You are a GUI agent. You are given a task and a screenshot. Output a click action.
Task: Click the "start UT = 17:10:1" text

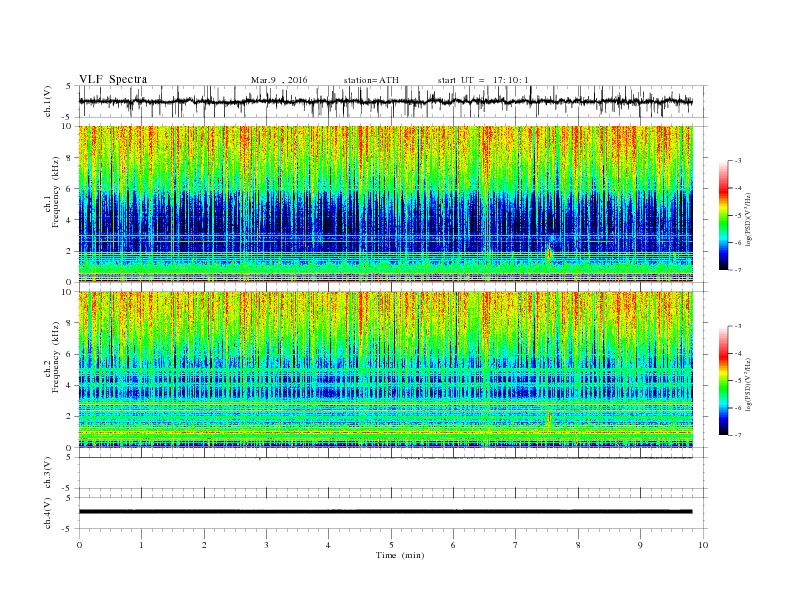click(483, 80)
